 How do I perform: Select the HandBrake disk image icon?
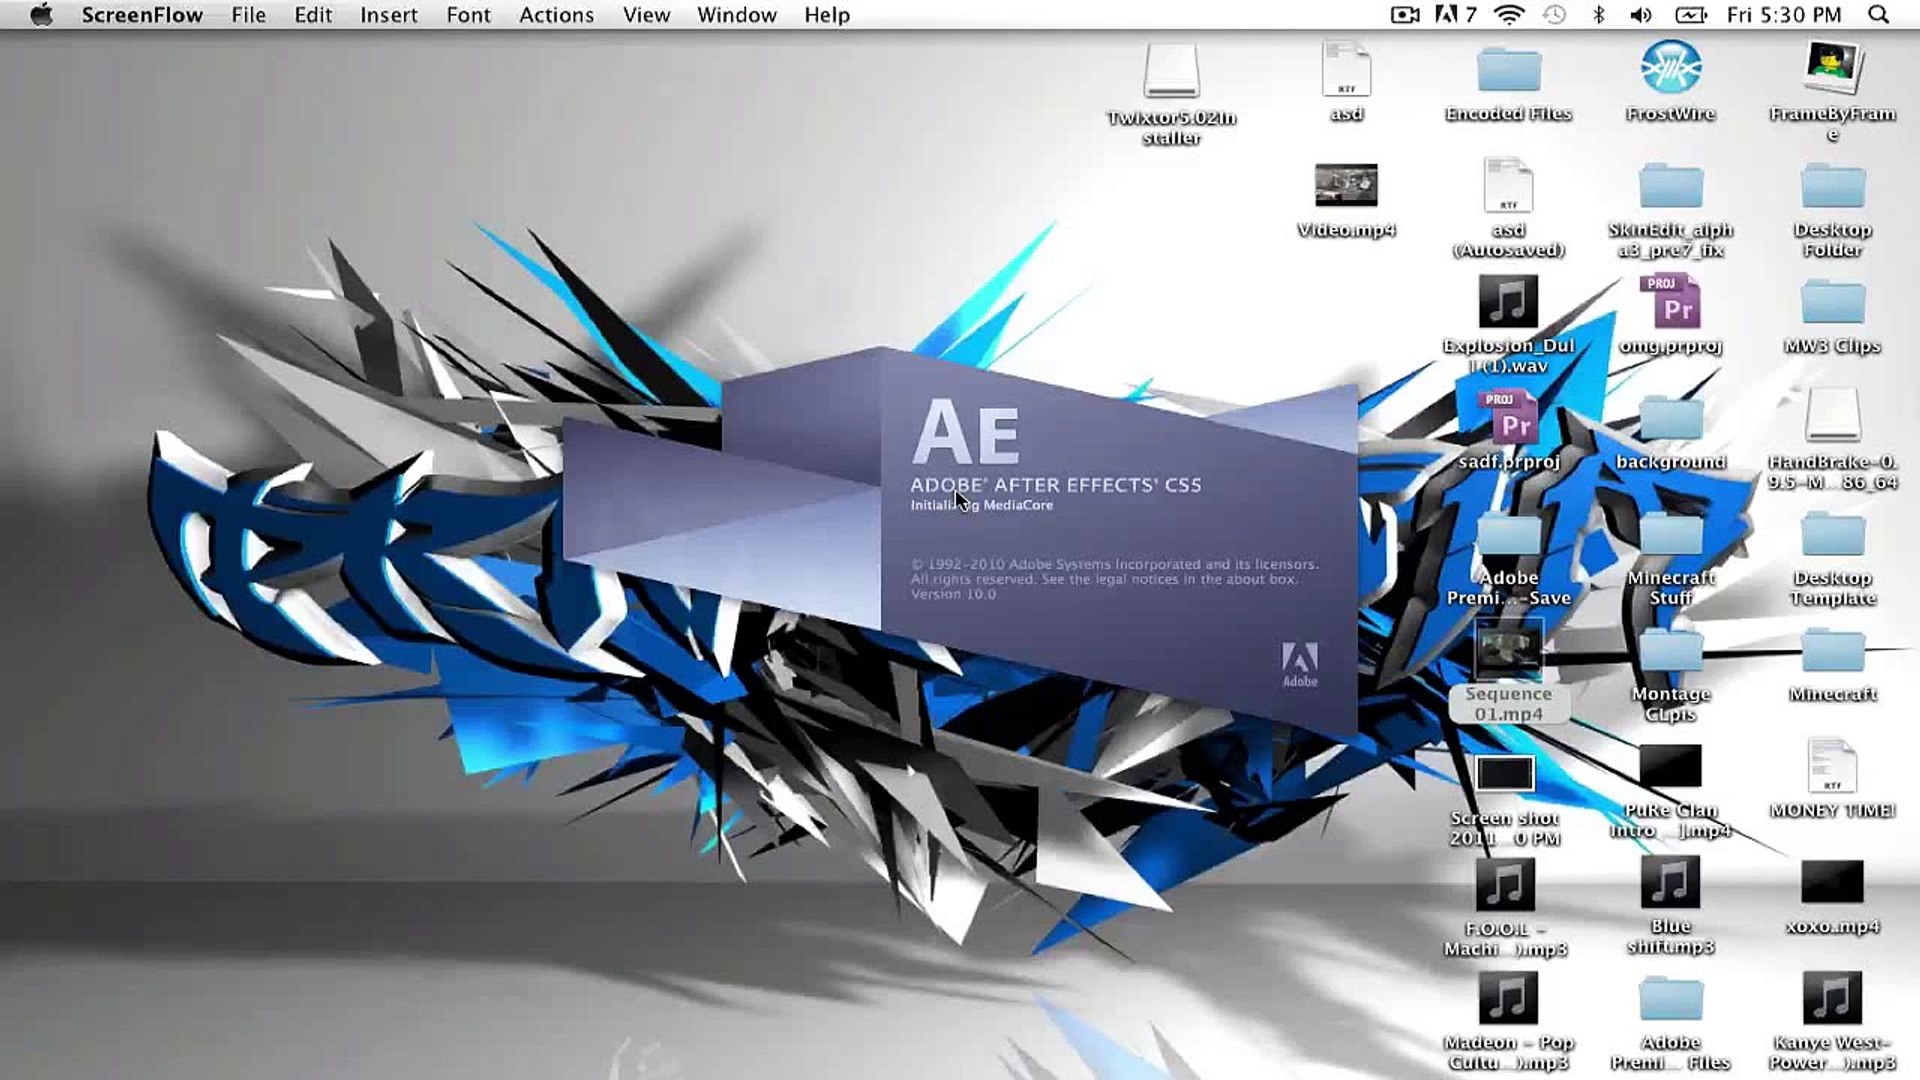(1832, 416)
